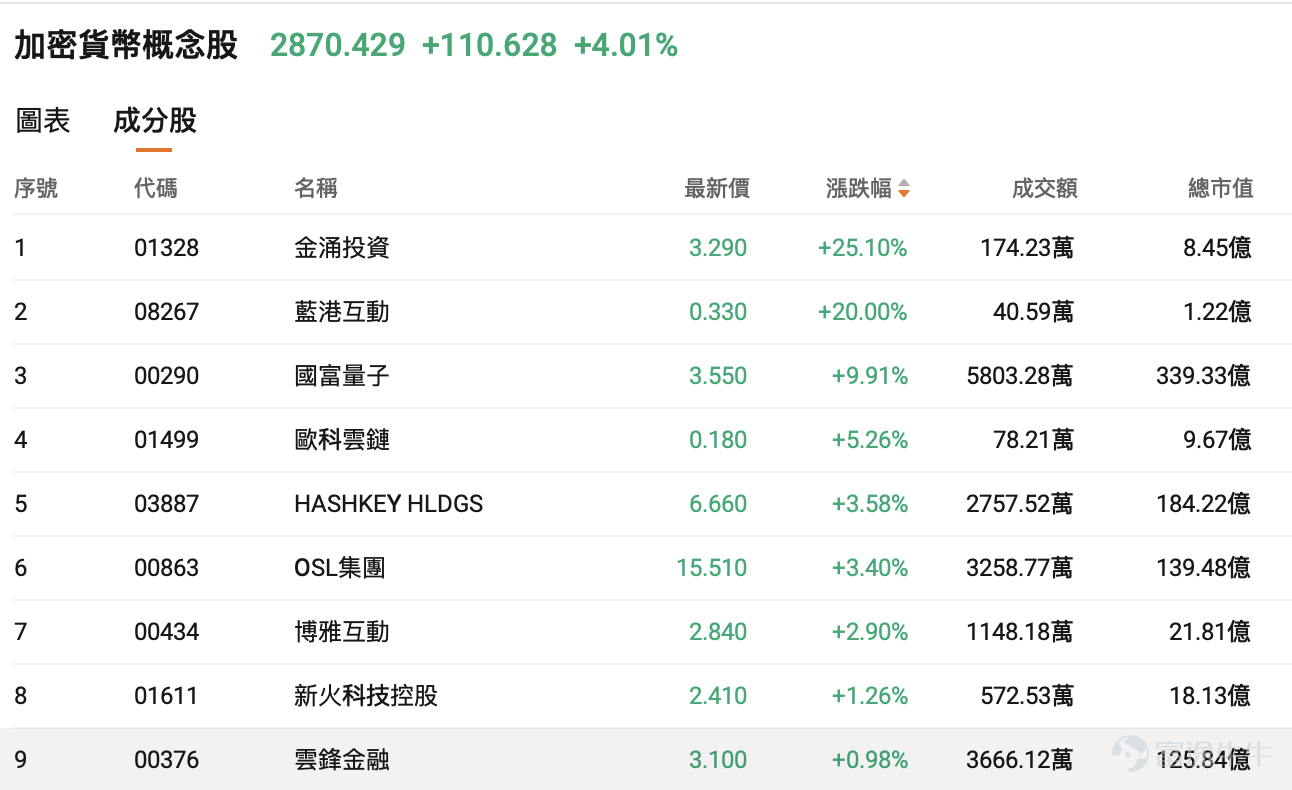Click turnover 174.23萬
The width and height of the screenshot is (1292, 790).
[1027, 248]
